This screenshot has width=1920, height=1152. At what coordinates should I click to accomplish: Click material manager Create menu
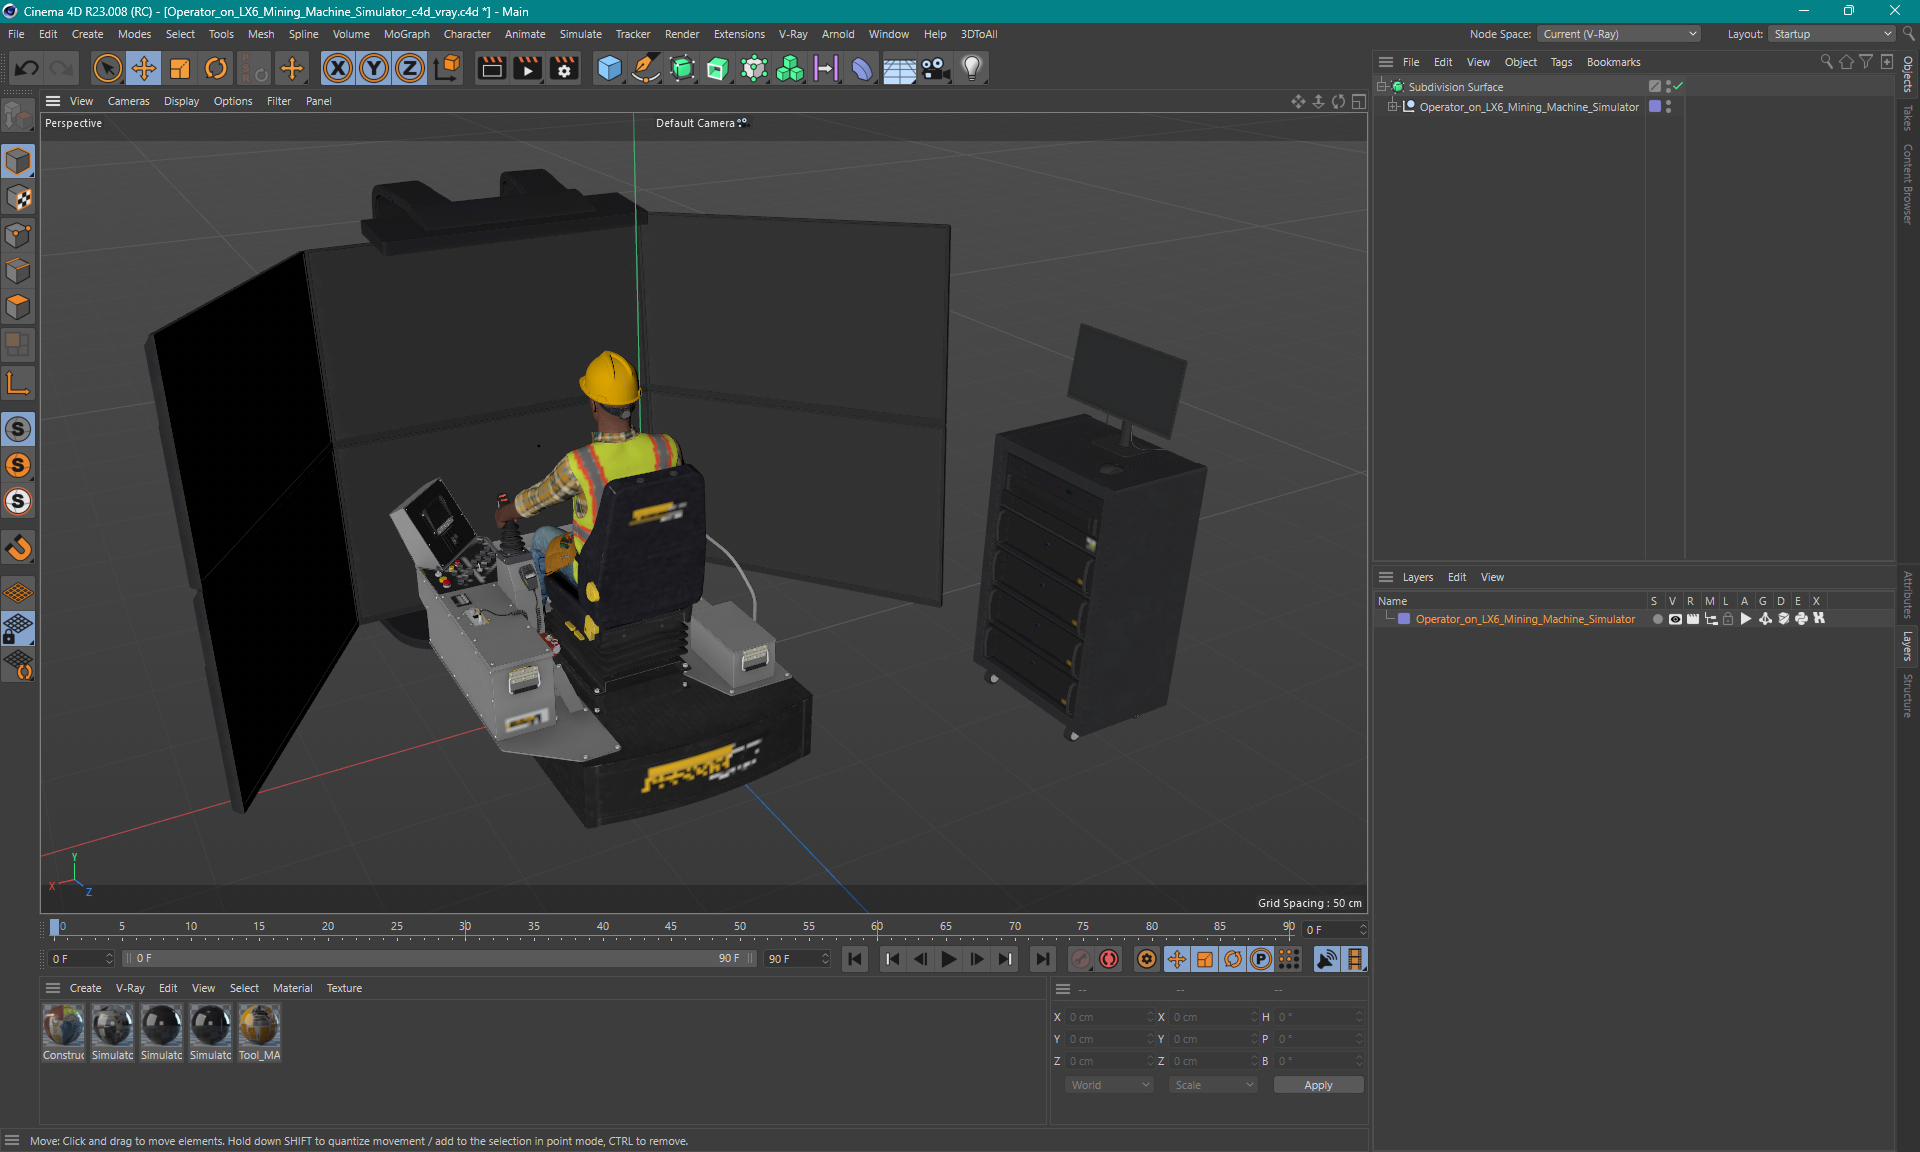pos(85,988)
